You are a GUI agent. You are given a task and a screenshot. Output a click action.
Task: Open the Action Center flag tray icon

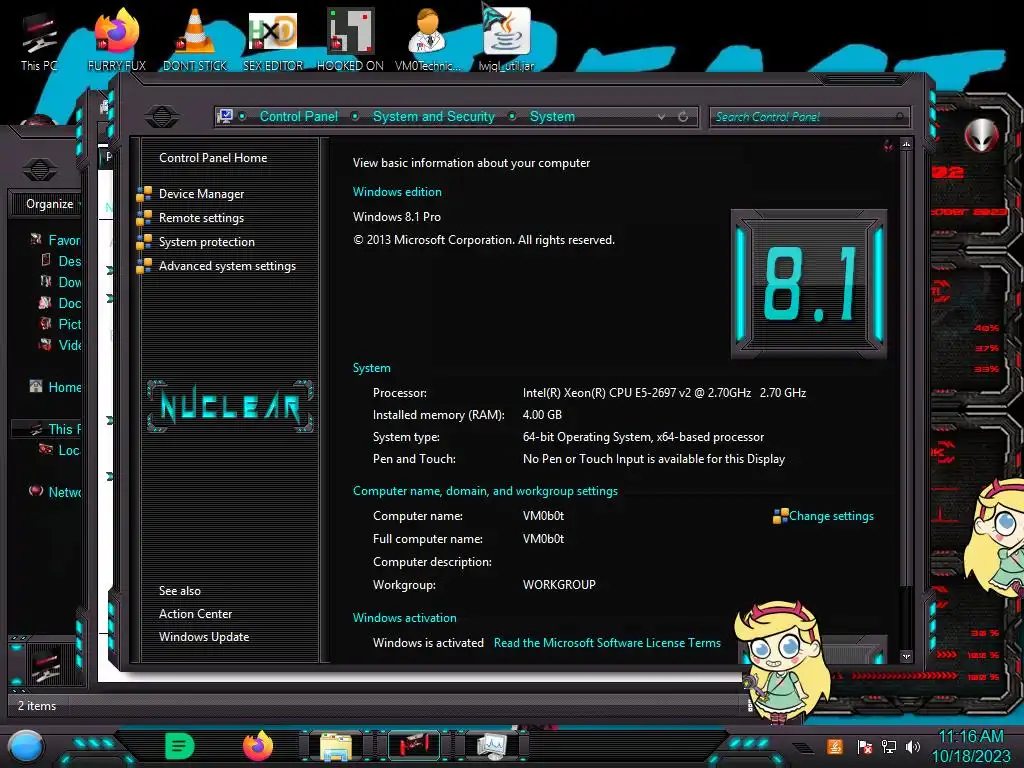[x=865, y=747]
